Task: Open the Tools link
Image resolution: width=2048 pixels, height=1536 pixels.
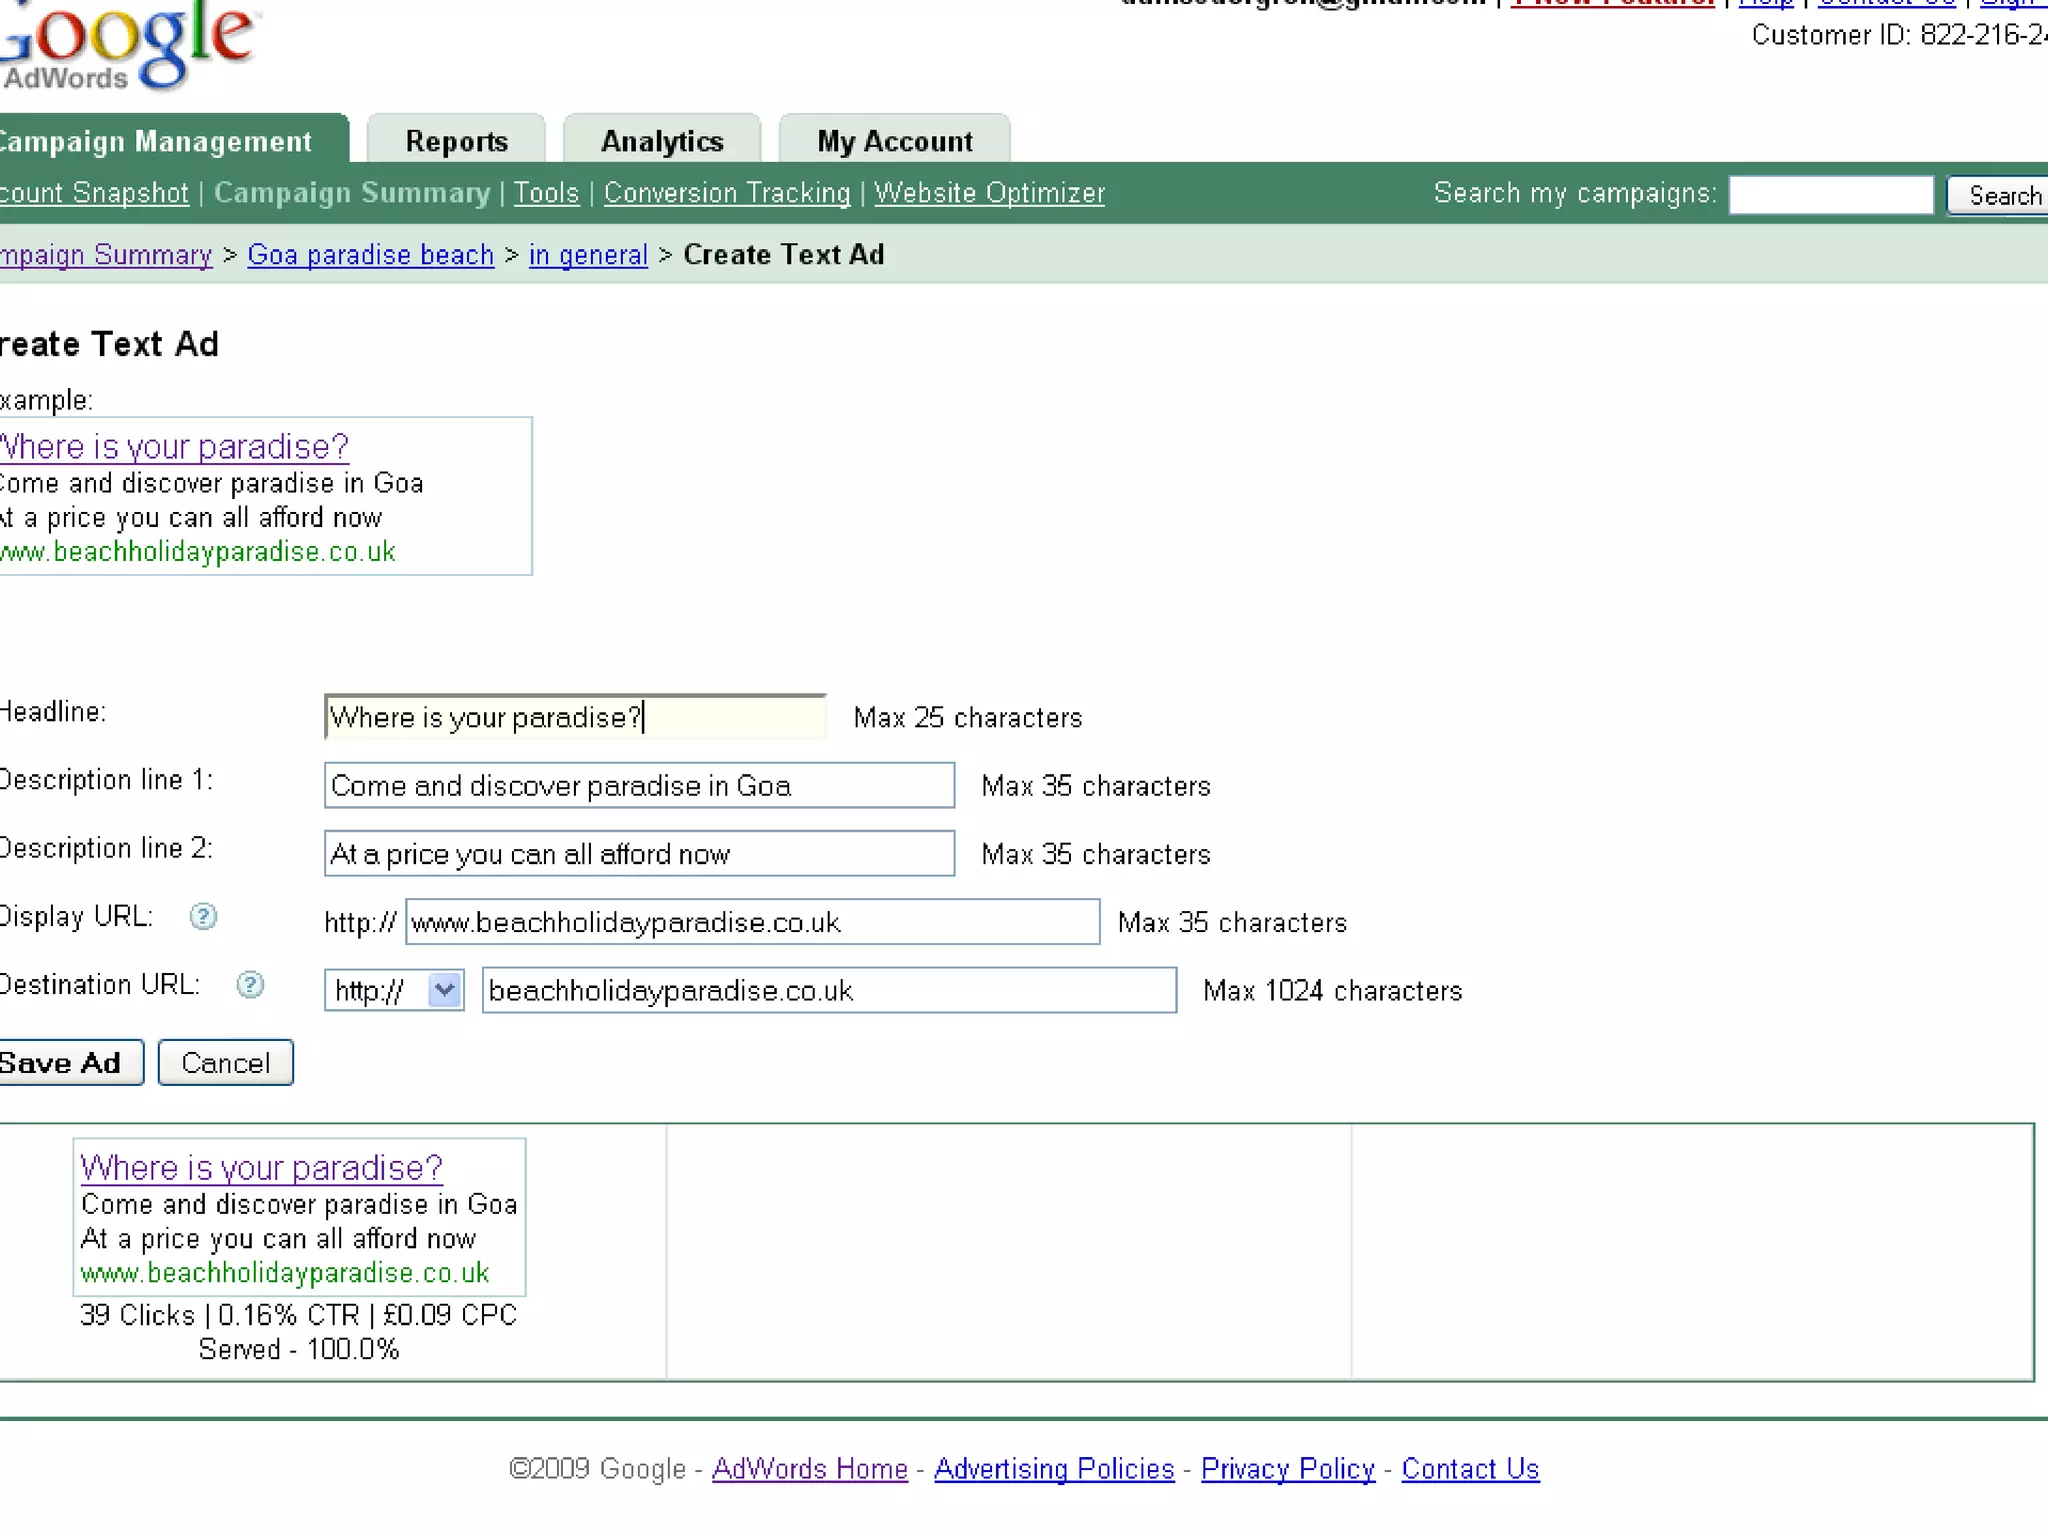Action: pyautogui.click(x=546, y=192)
